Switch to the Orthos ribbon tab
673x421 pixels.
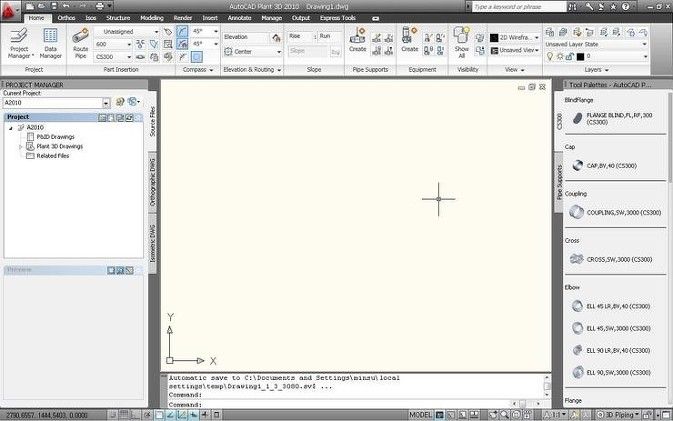click(x=66, y=18)
